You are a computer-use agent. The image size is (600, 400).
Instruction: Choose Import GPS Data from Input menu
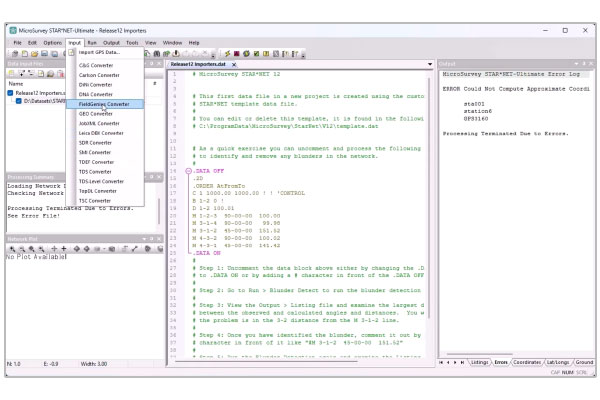pos(105,52)
